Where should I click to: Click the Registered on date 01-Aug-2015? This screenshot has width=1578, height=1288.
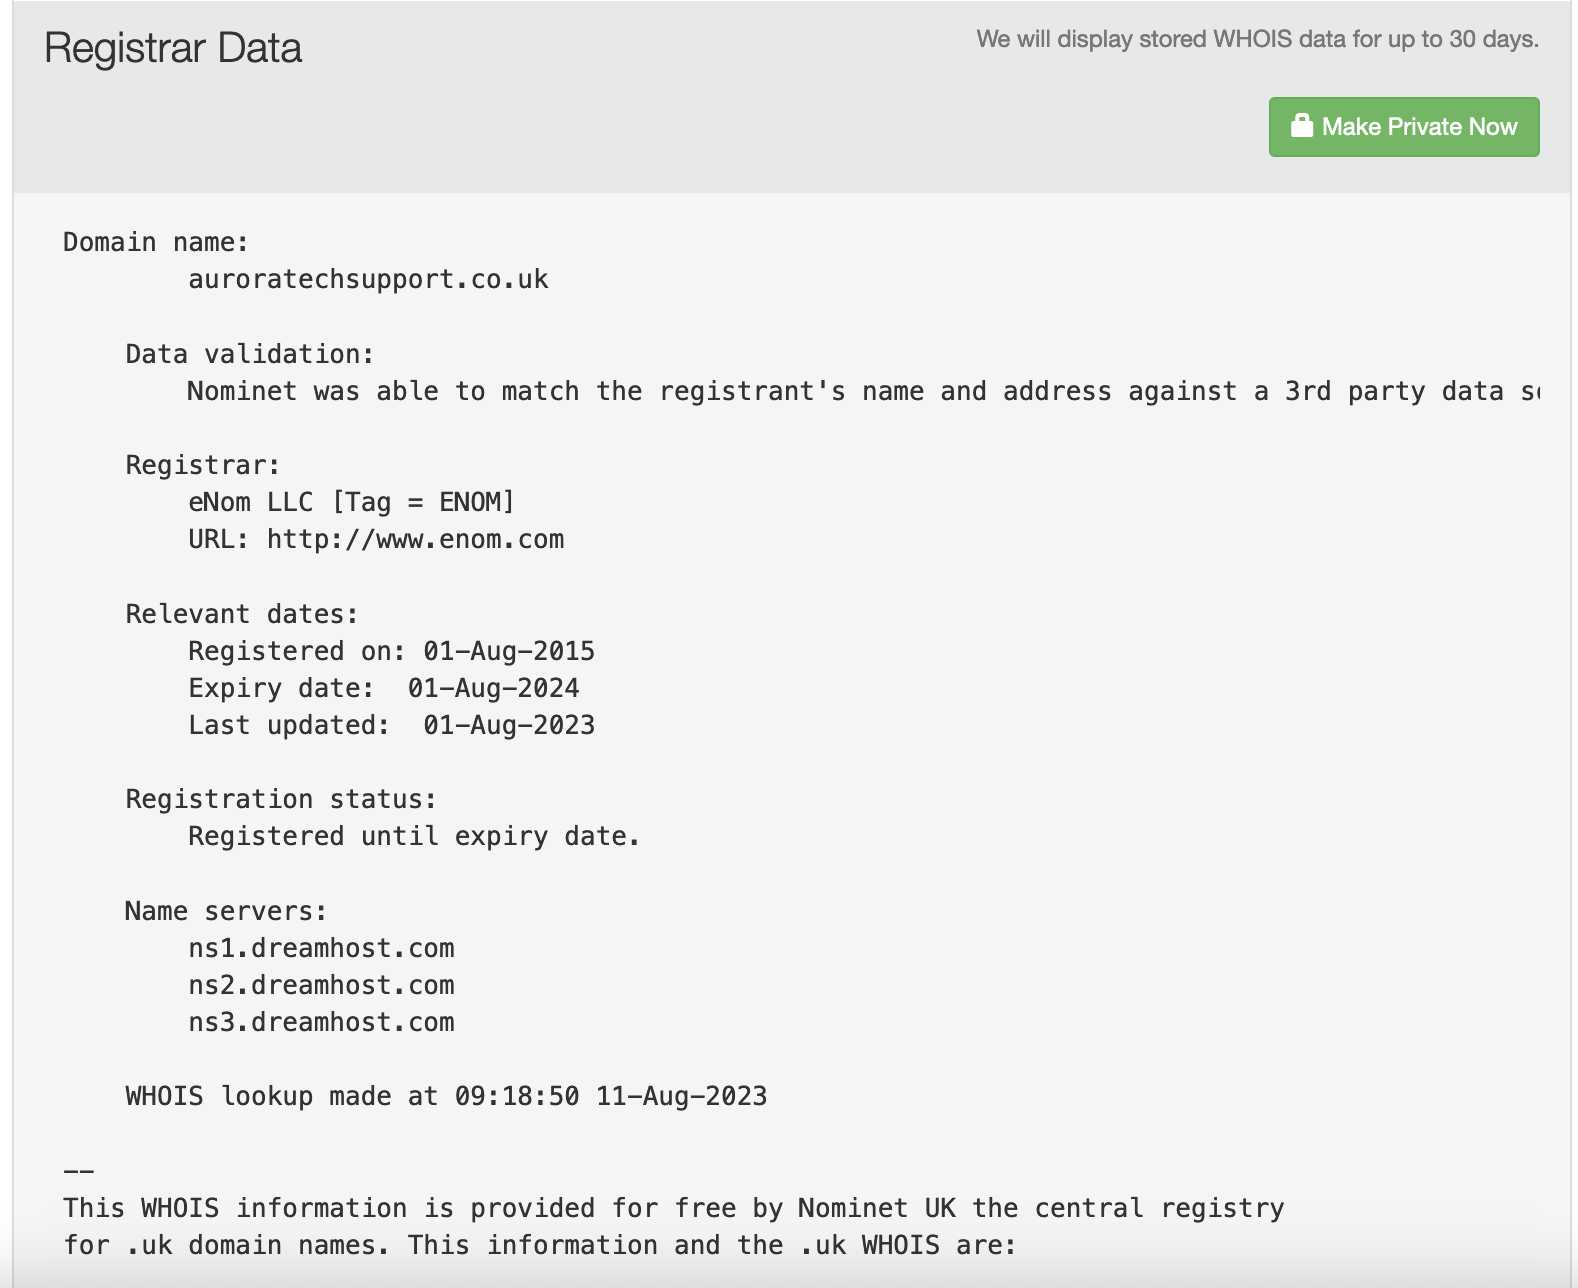[x=509, y=651]
